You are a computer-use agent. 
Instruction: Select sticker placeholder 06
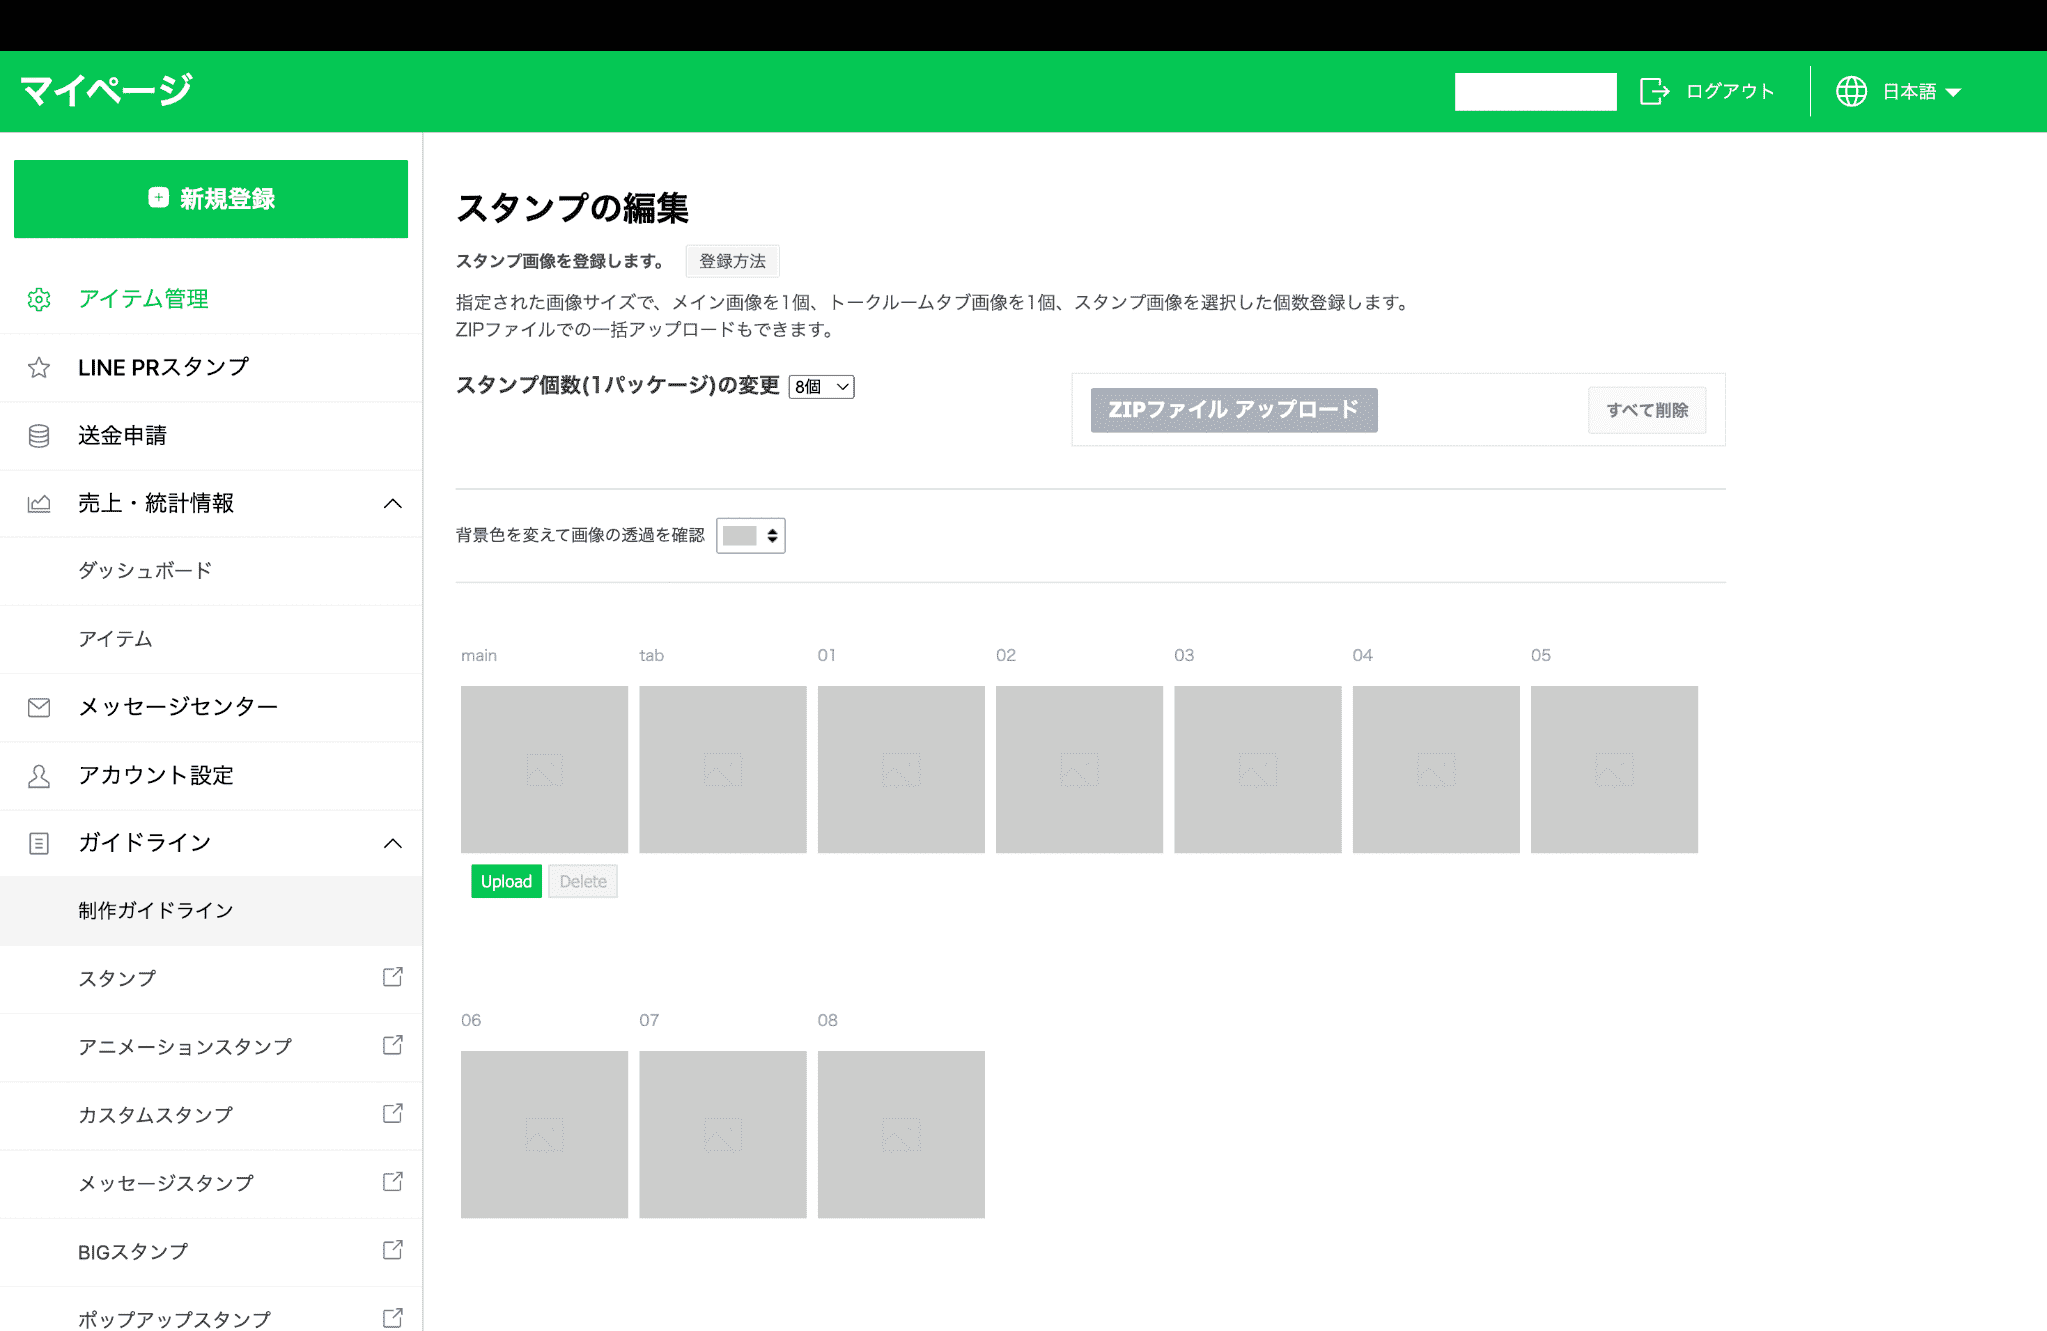pyautogui.click(x=544, y=1134)
